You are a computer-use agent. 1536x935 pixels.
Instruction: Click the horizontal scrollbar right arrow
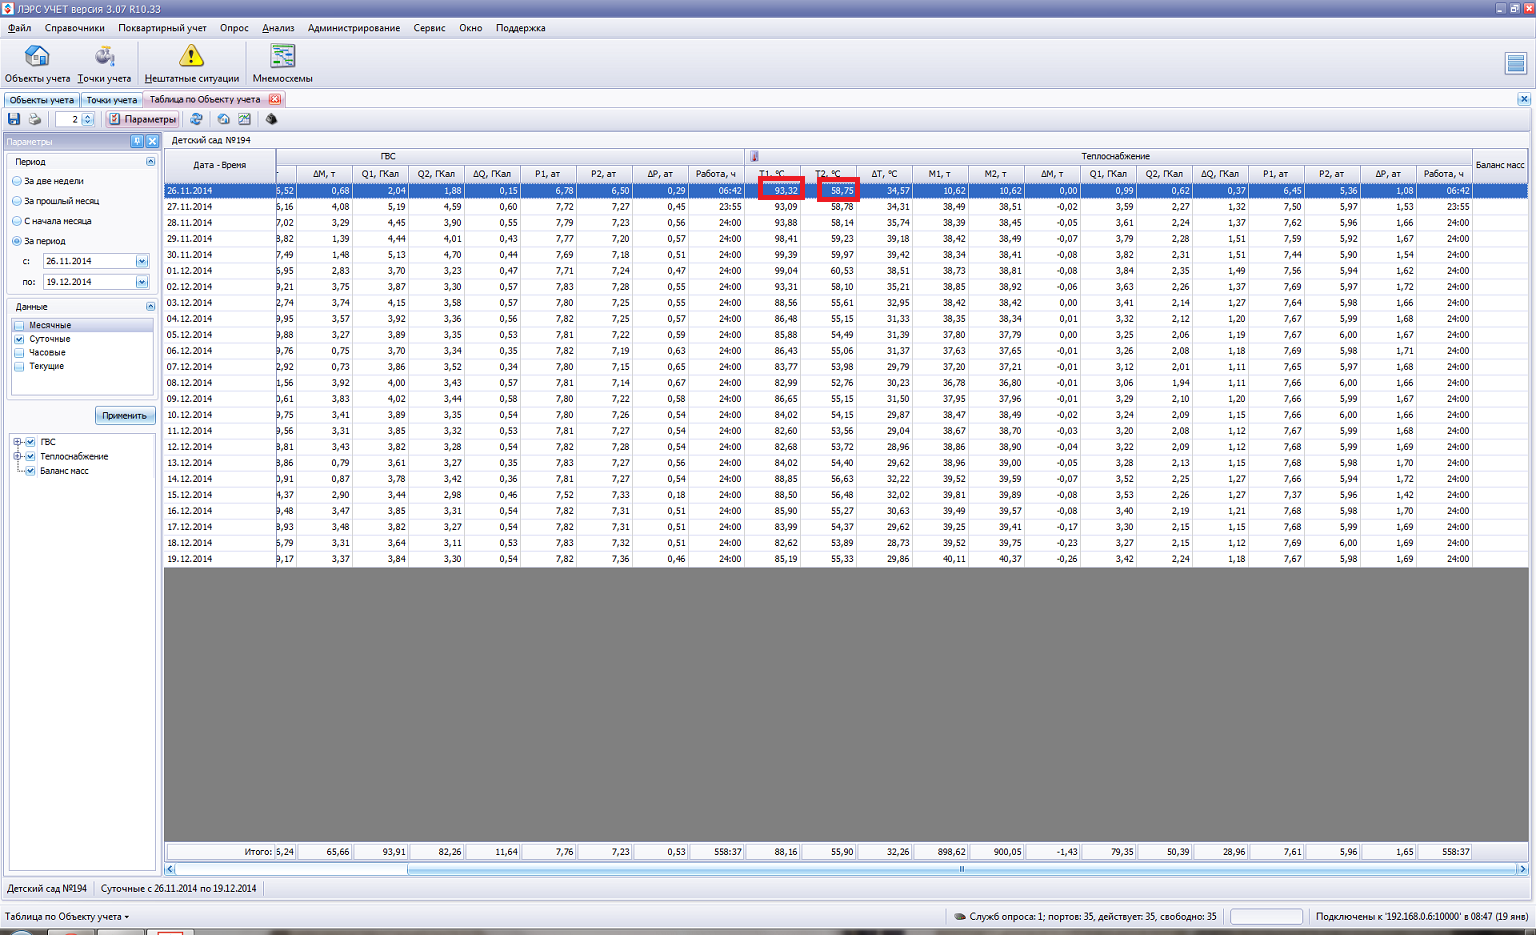[1523, 869]
